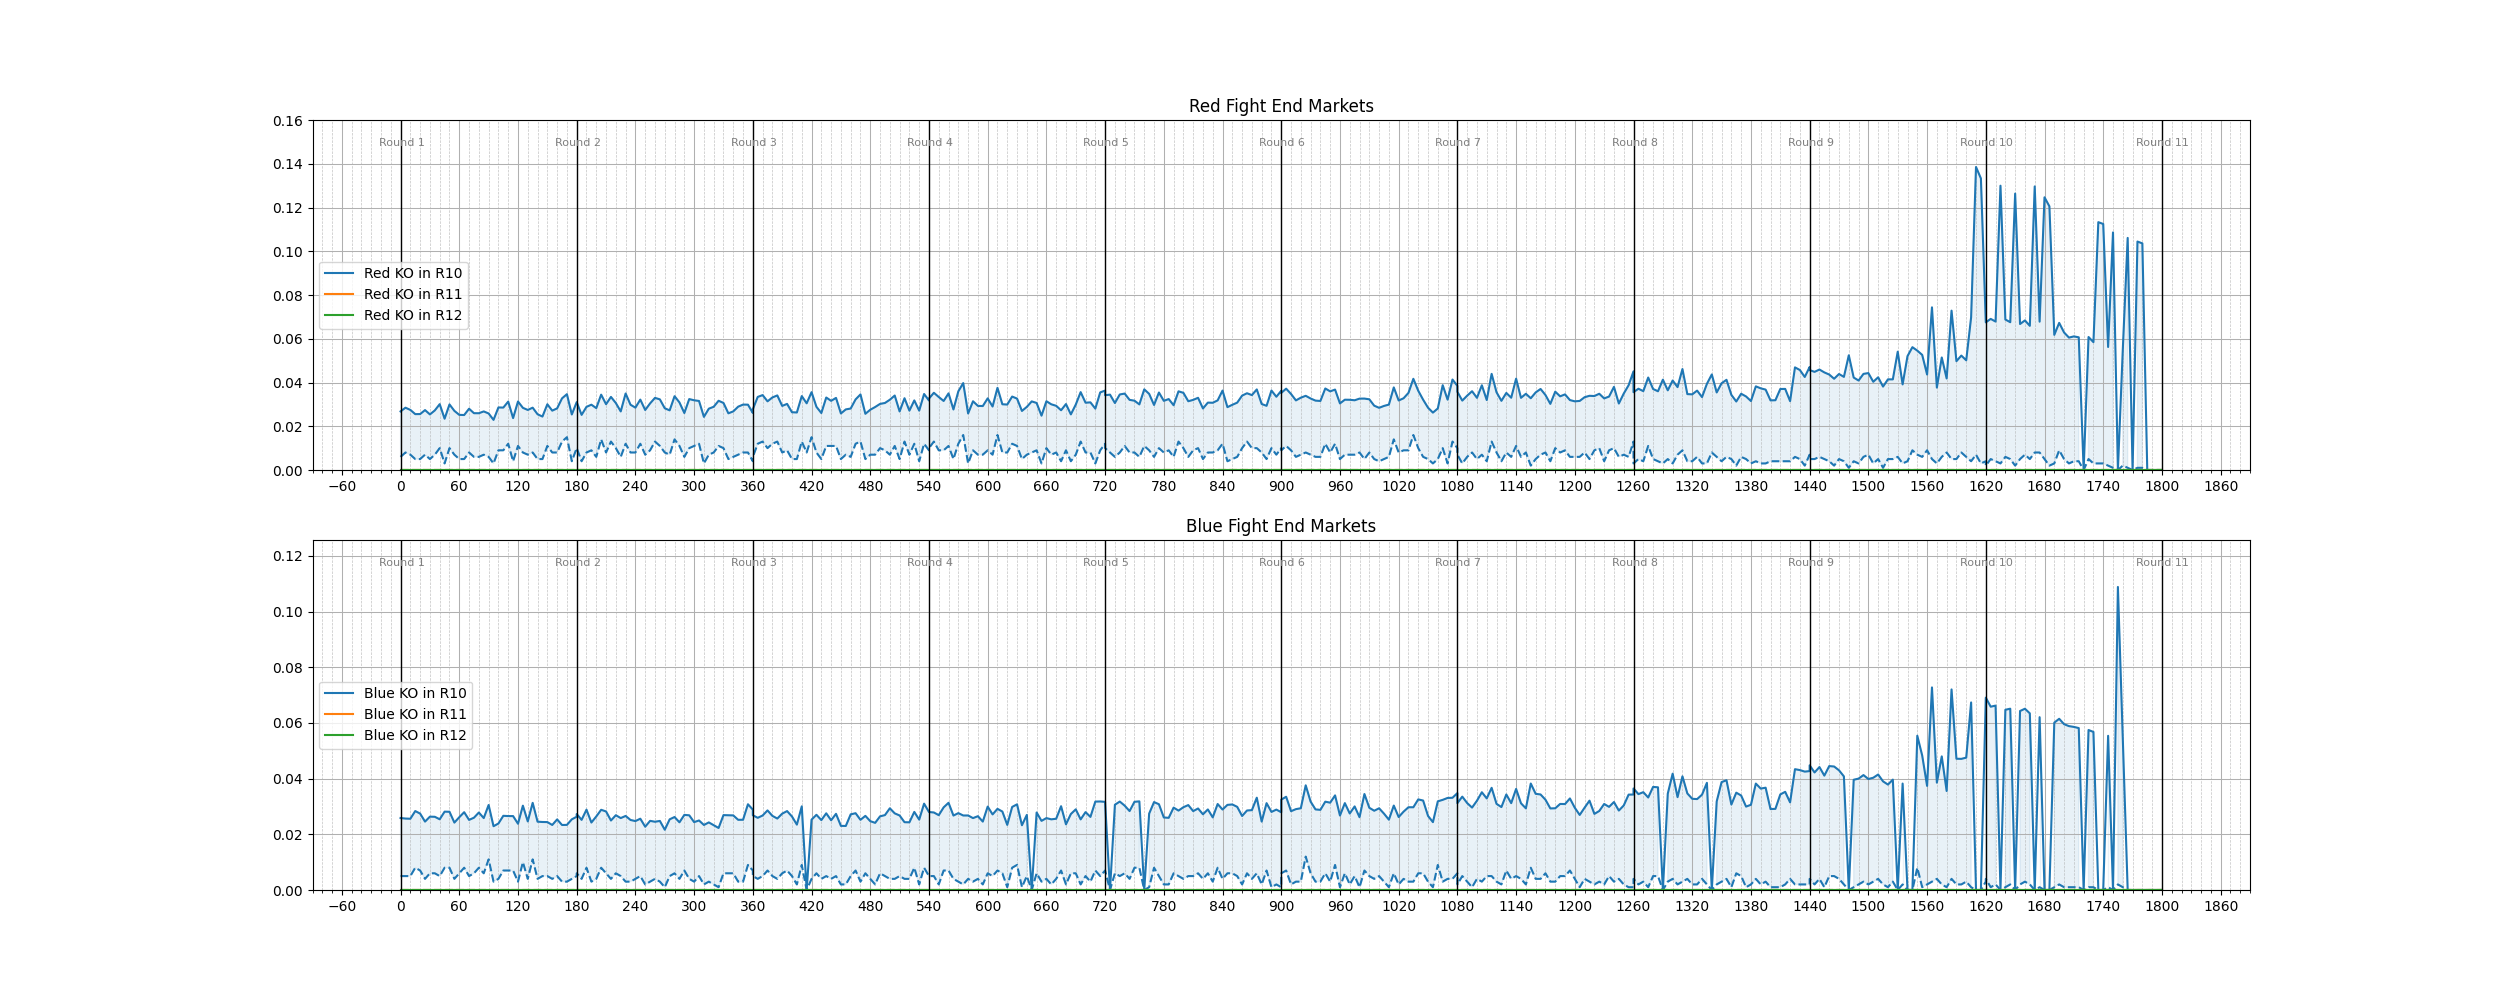Click the highest Red KO peak near 0.14
Screen dimensions: 2500x1000
coord(1976,168)
